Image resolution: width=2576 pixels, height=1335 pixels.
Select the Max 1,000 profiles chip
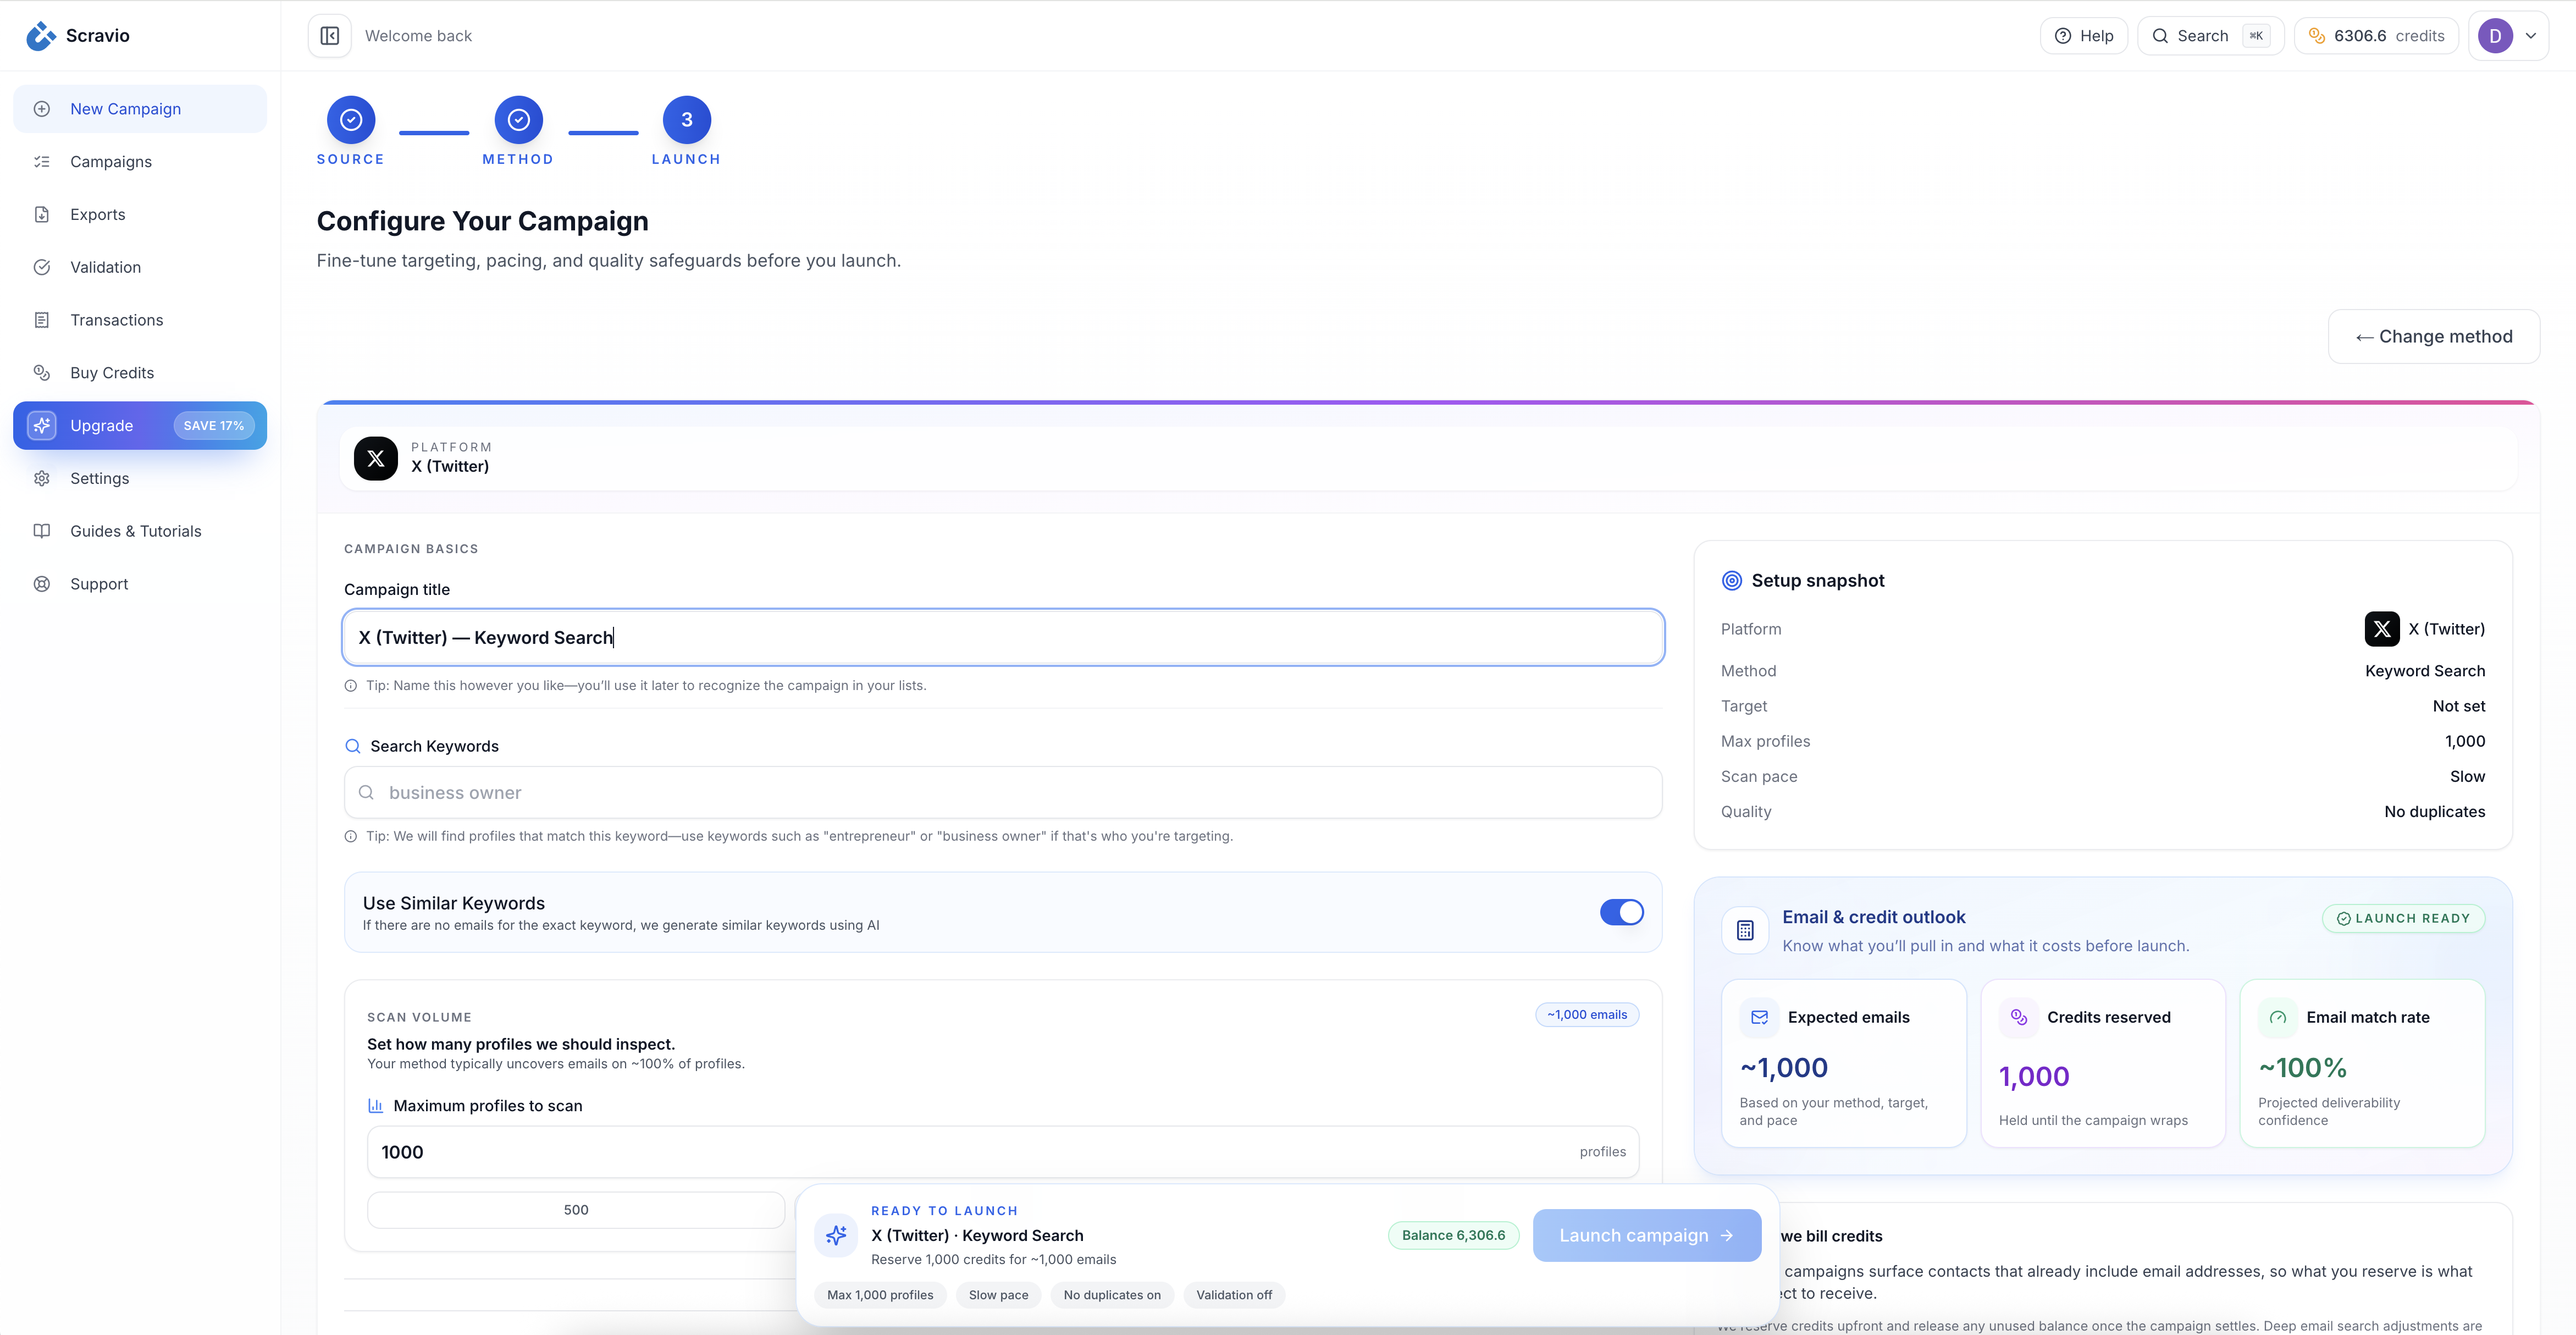coord(880,1294)
